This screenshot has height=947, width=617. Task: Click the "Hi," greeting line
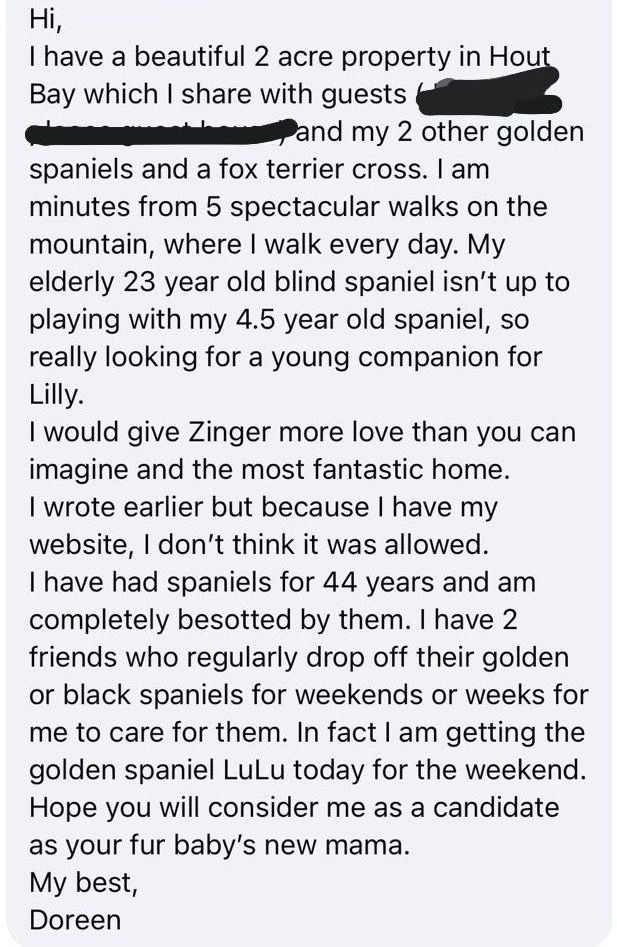pyautogui.click(x=46, y=20)
